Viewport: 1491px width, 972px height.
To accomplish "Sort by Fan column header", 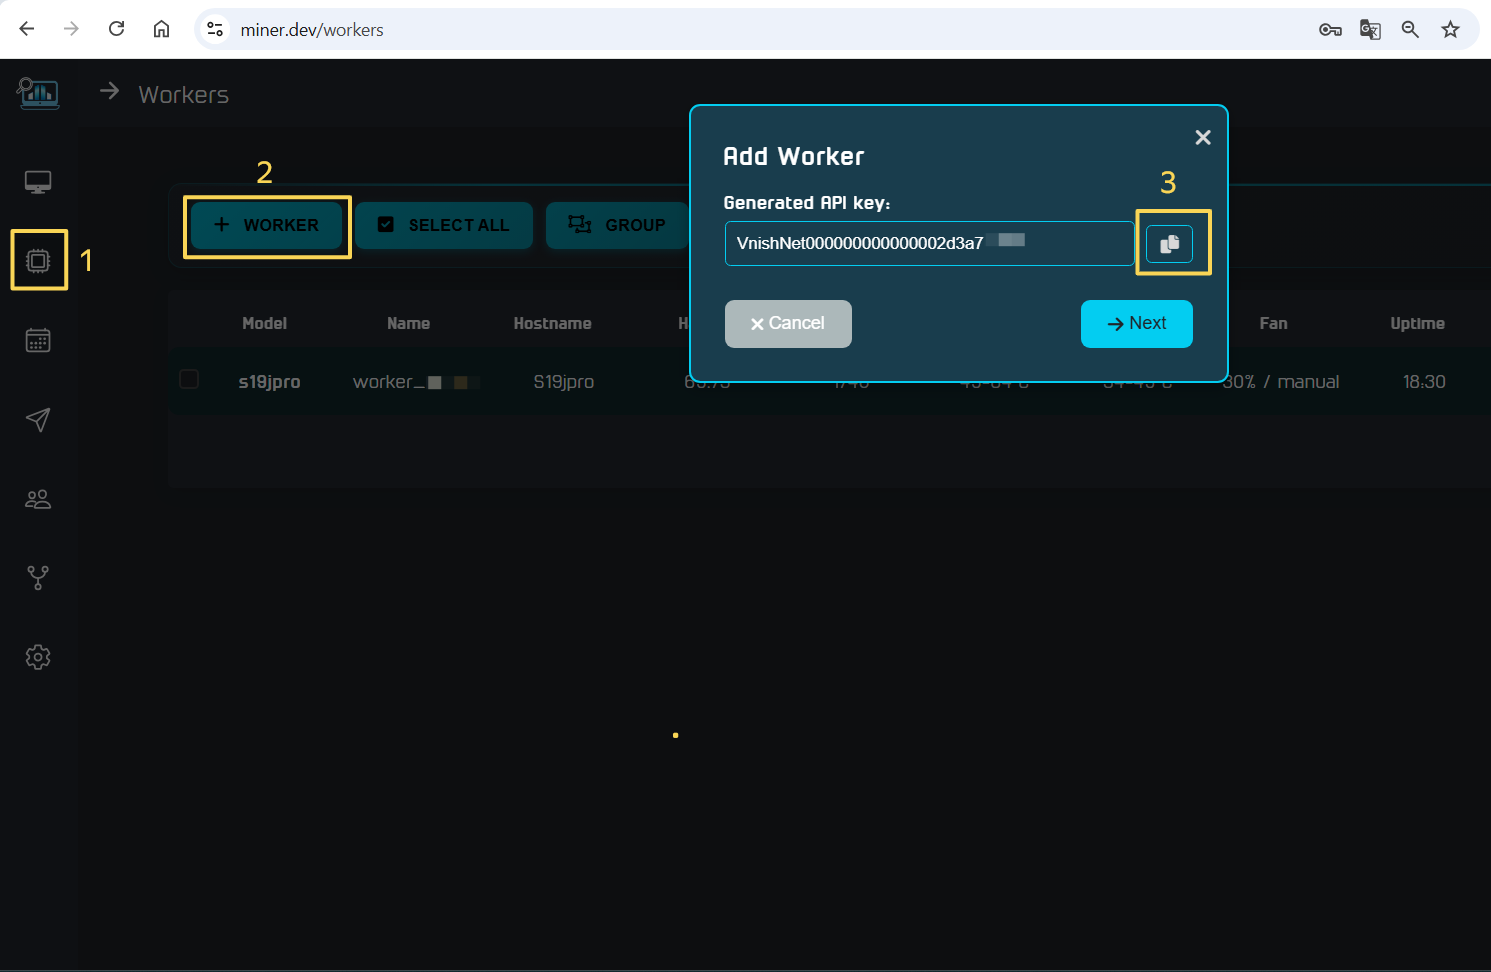I will tap(1273, 323).
